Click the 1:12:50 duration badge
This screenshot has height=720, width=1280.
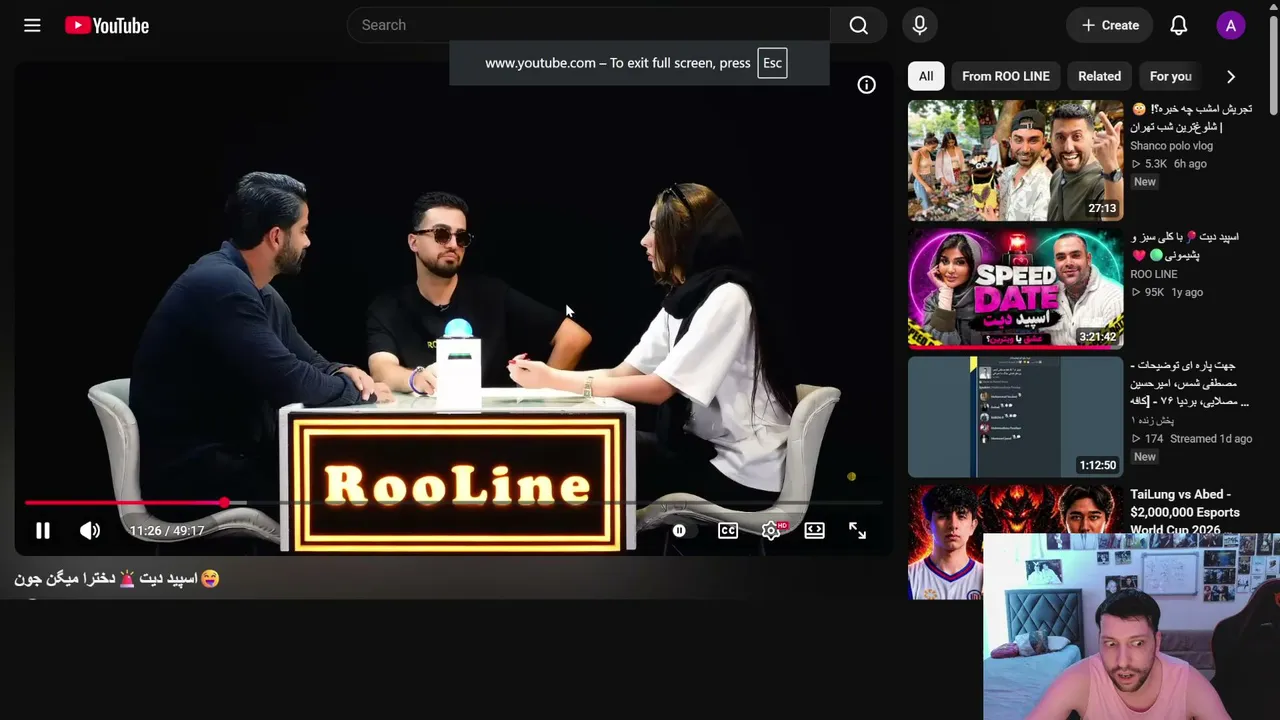(x=1097, y=465)
